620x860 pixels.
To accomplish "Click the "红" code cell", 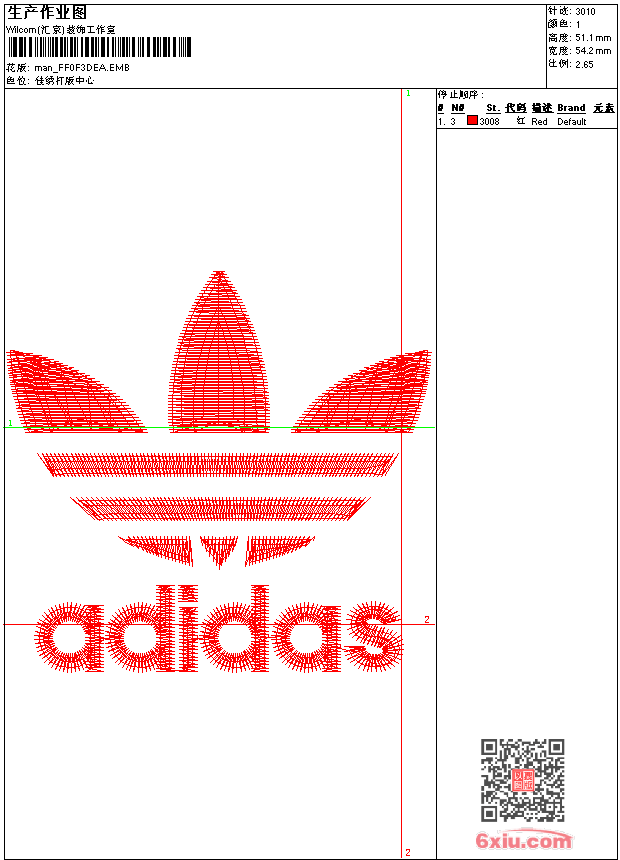I will (x=521, y=121).
